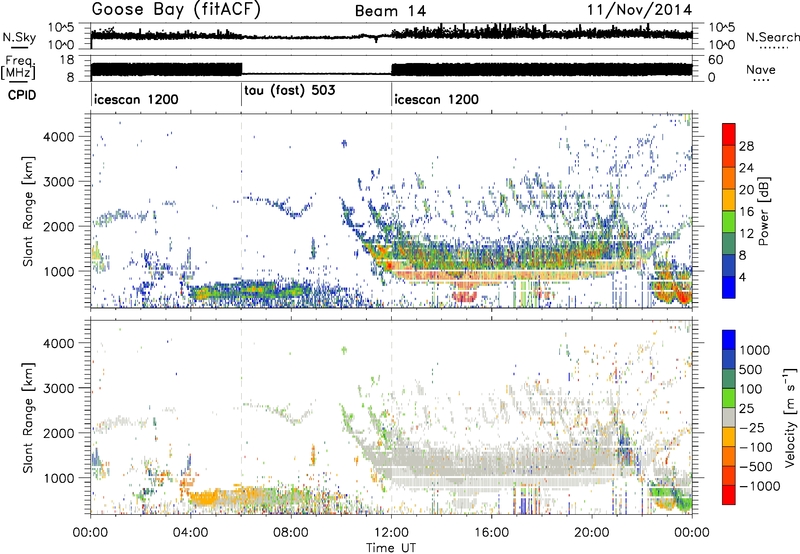Click the '24' value on Power scale
Screen dimensions: 800x554
click(746, 168)
